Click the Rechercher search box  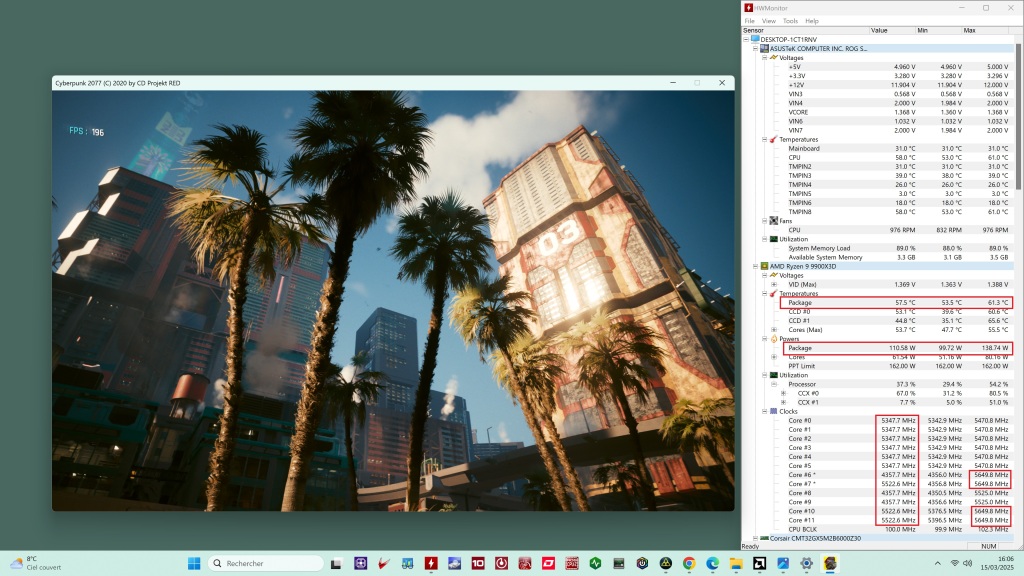click(x=266, y=563)
